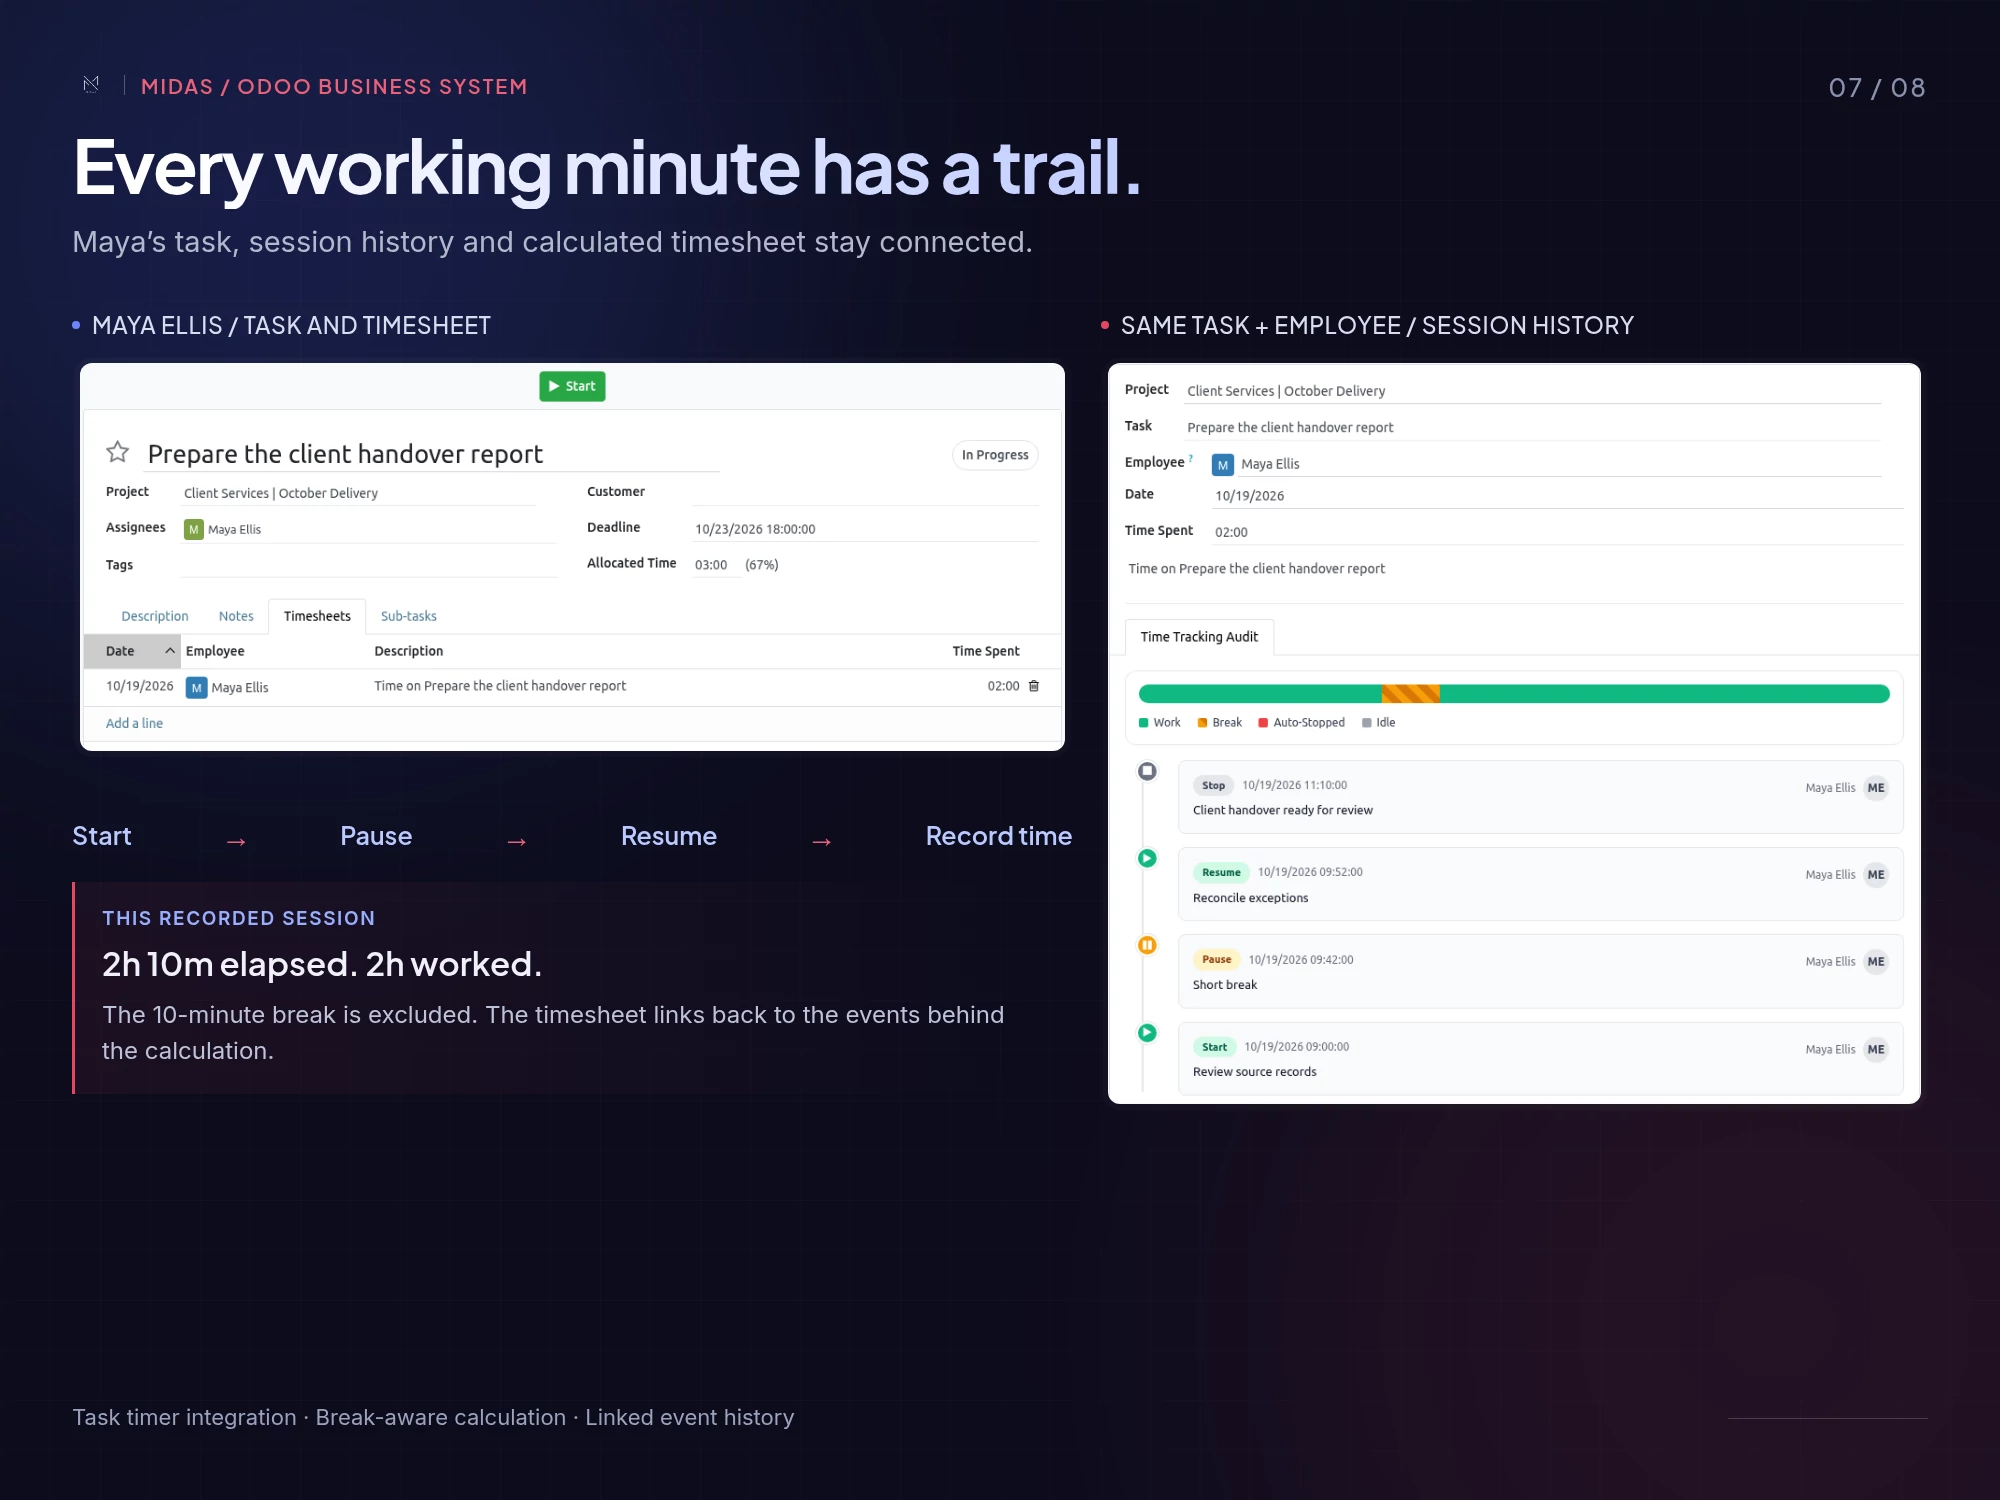Click Maya Ellis avatar in Employee field
This screenshot has width=2000, height=1500.
tap(1223, 465)
